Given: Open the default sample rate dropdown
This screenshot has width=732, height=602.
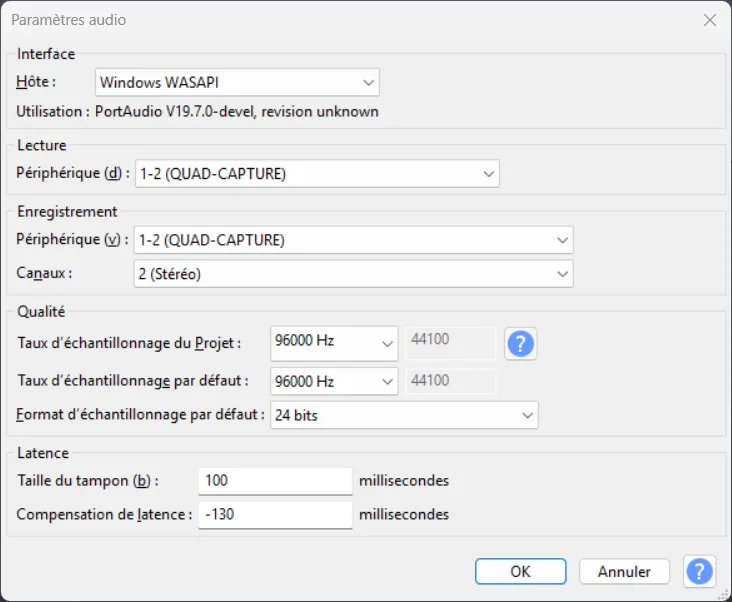Looking at the screenshot, I should point(334,381).
